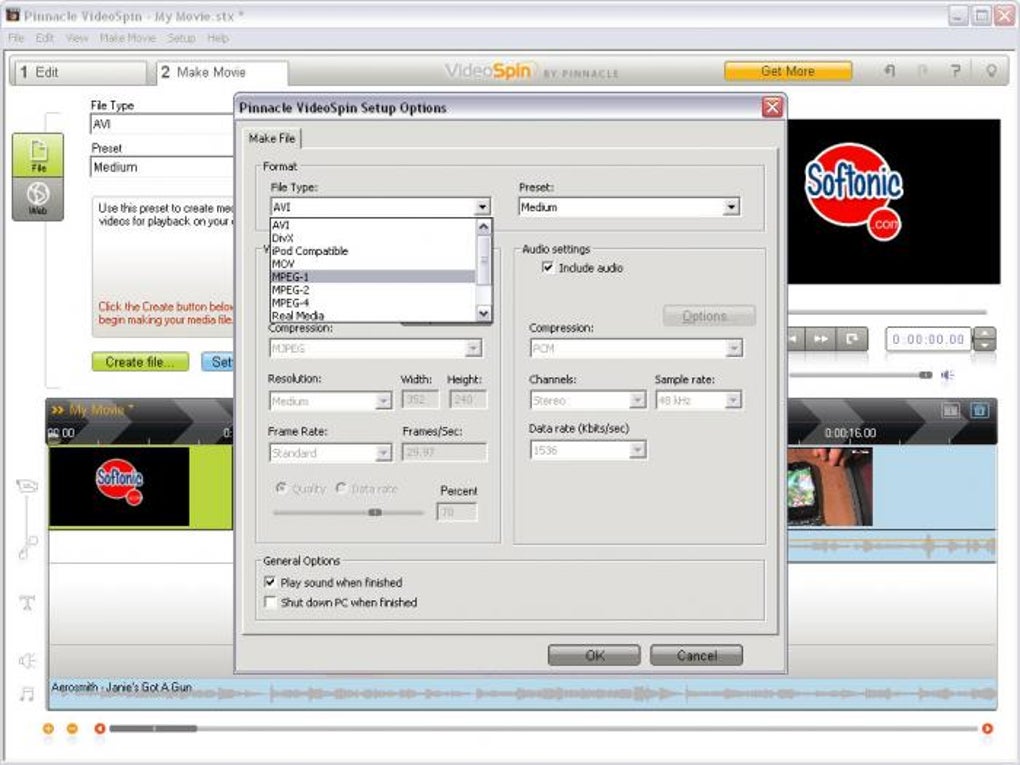Click the lightbulb tips icon

(x=991, y=71)
